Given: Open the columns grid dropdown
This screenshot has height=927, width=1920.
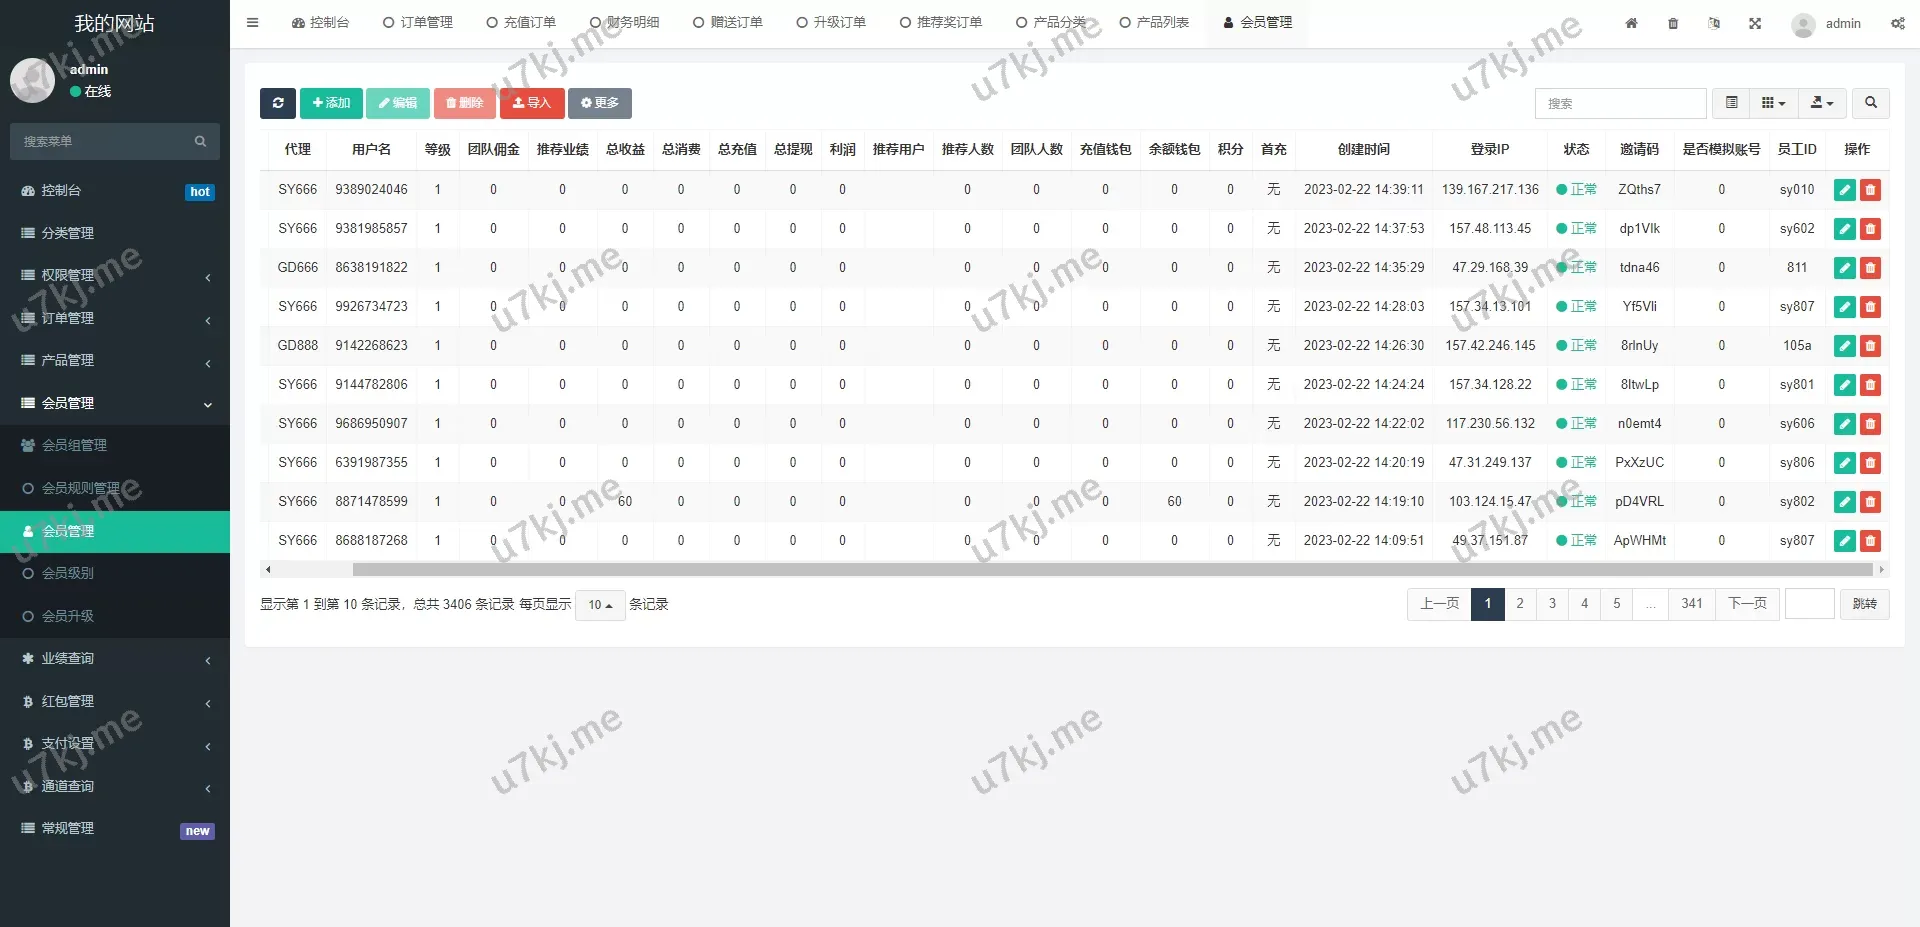Looking at the screenshot, I should coord(1772,103).
